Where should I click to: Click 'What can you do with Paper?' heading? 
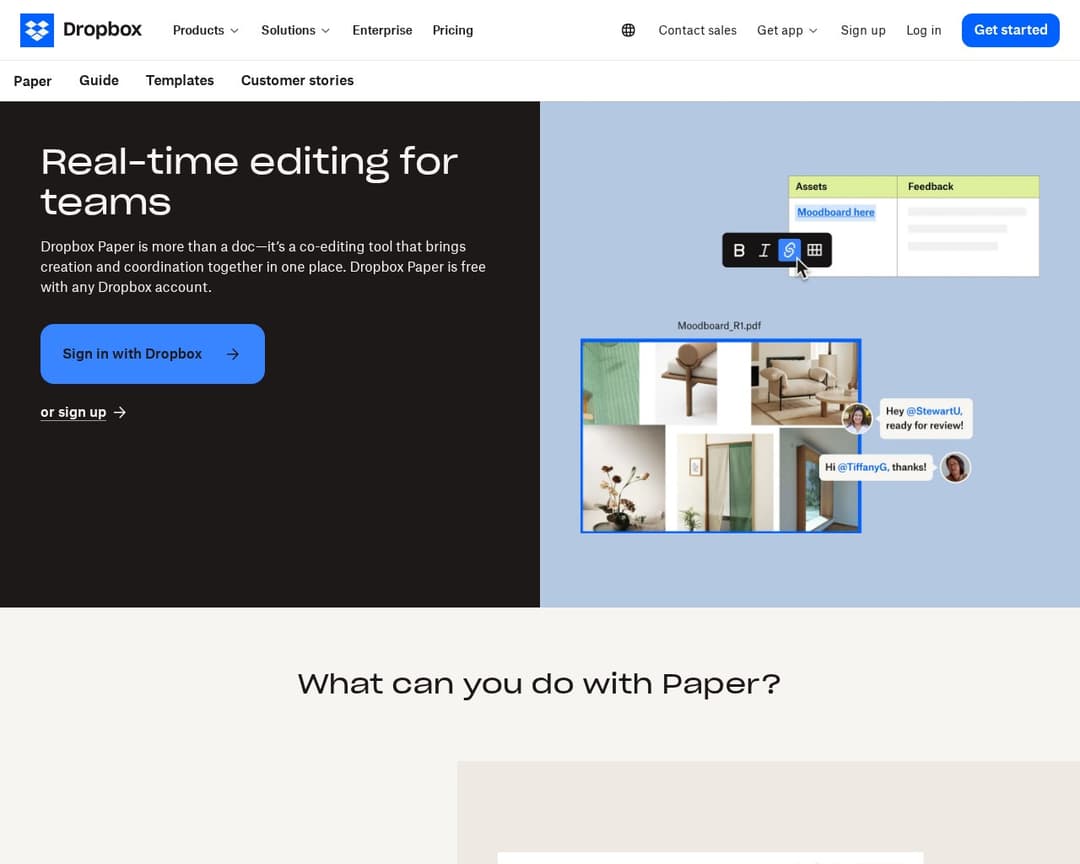tap(539, 684)
